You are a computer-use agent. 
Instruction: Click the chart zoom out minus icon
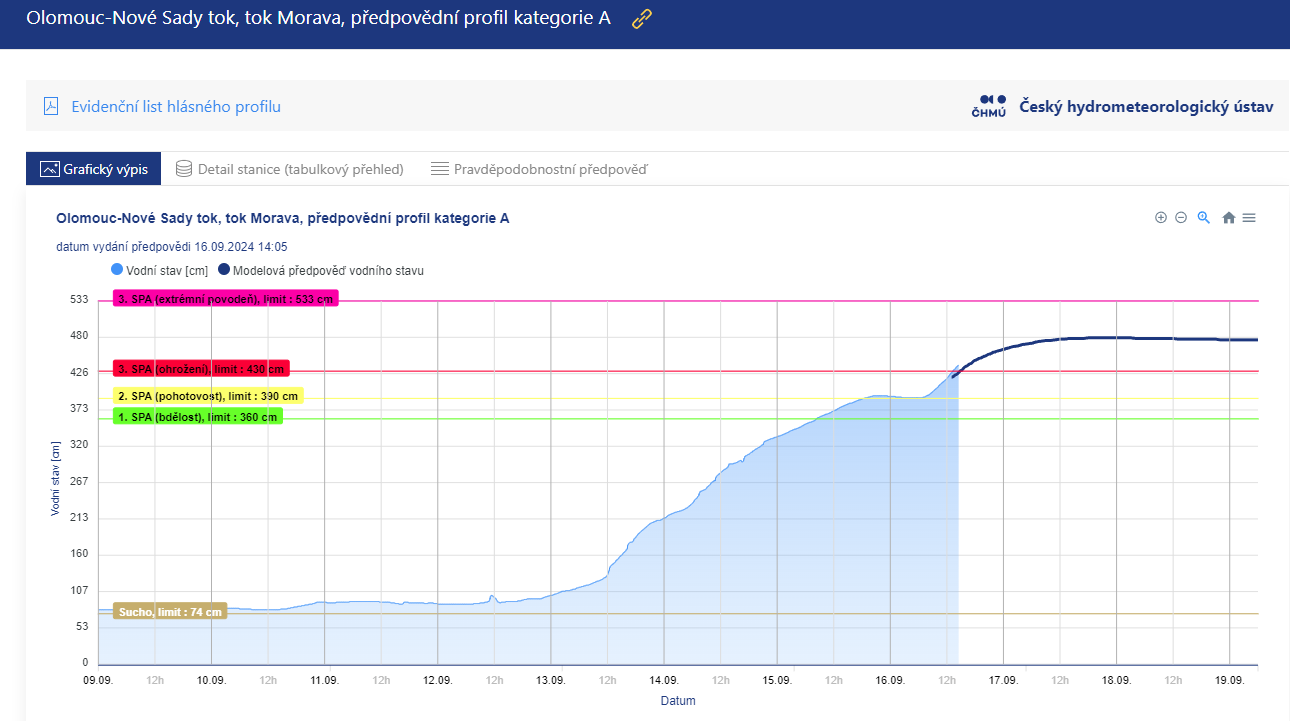pyautogui.click(x=1181, y=218)
